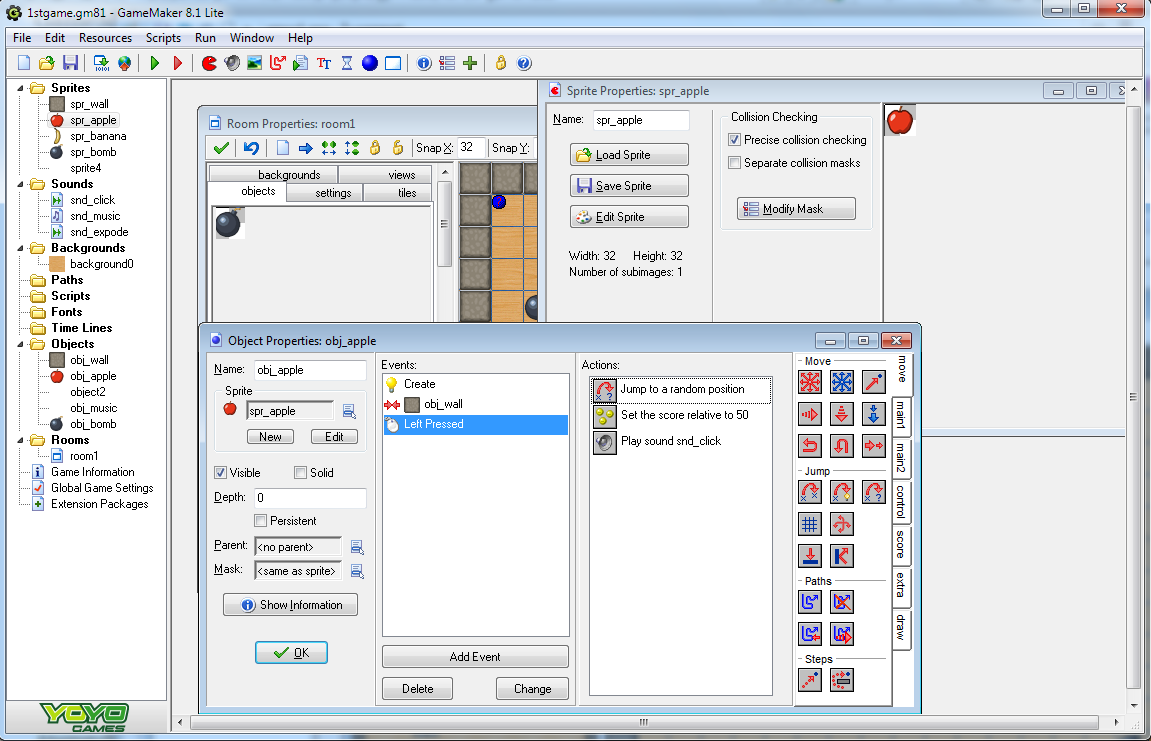Click the room editor undo arrow icon
Viewport: 1151px width, 741px height.
click(x=251, y=148)
